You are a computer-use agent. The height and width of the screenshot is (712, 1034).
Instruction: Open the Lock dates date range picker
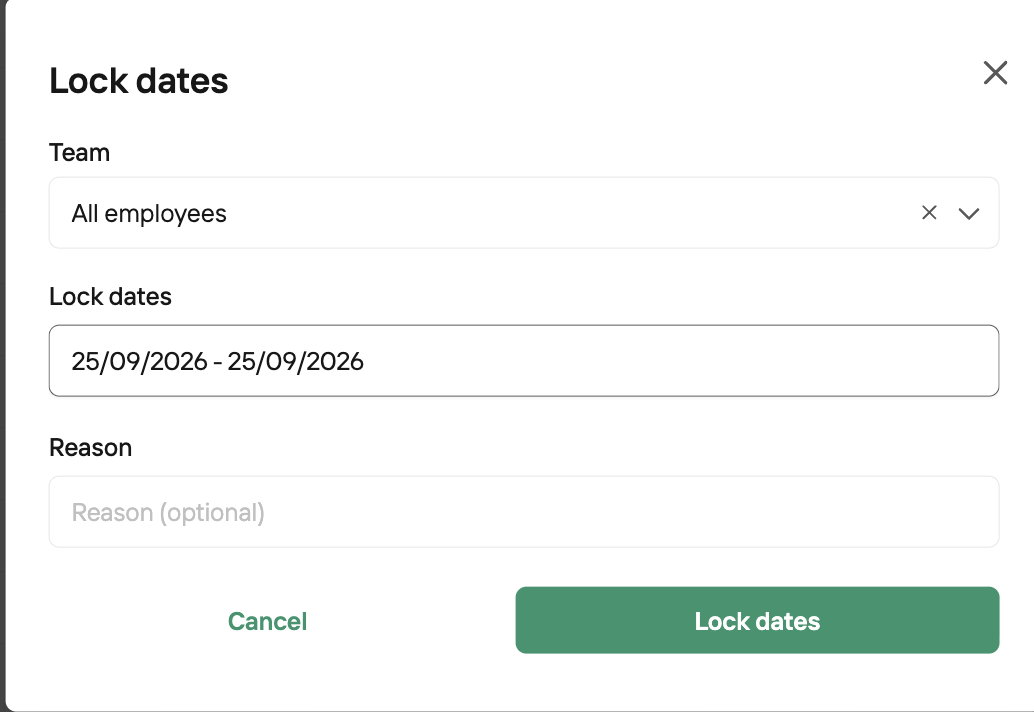click(524, 361)
